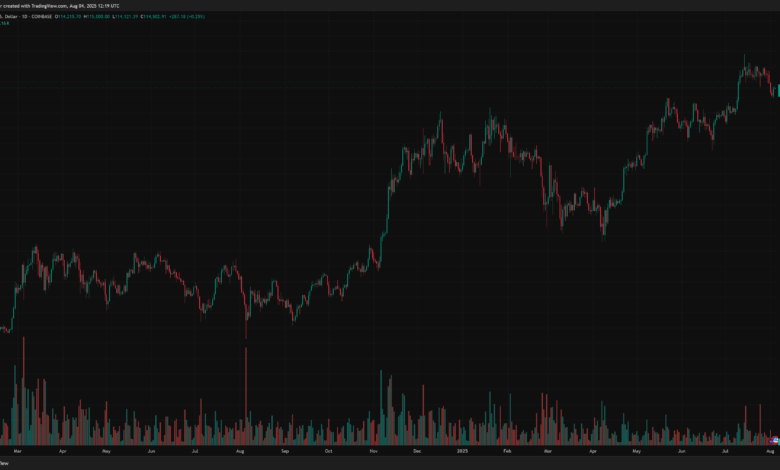This screenshot has height=470, width=780.
Task: Click the last green candle at right edge
Action: pyautogui.click(x=777, y=91)
